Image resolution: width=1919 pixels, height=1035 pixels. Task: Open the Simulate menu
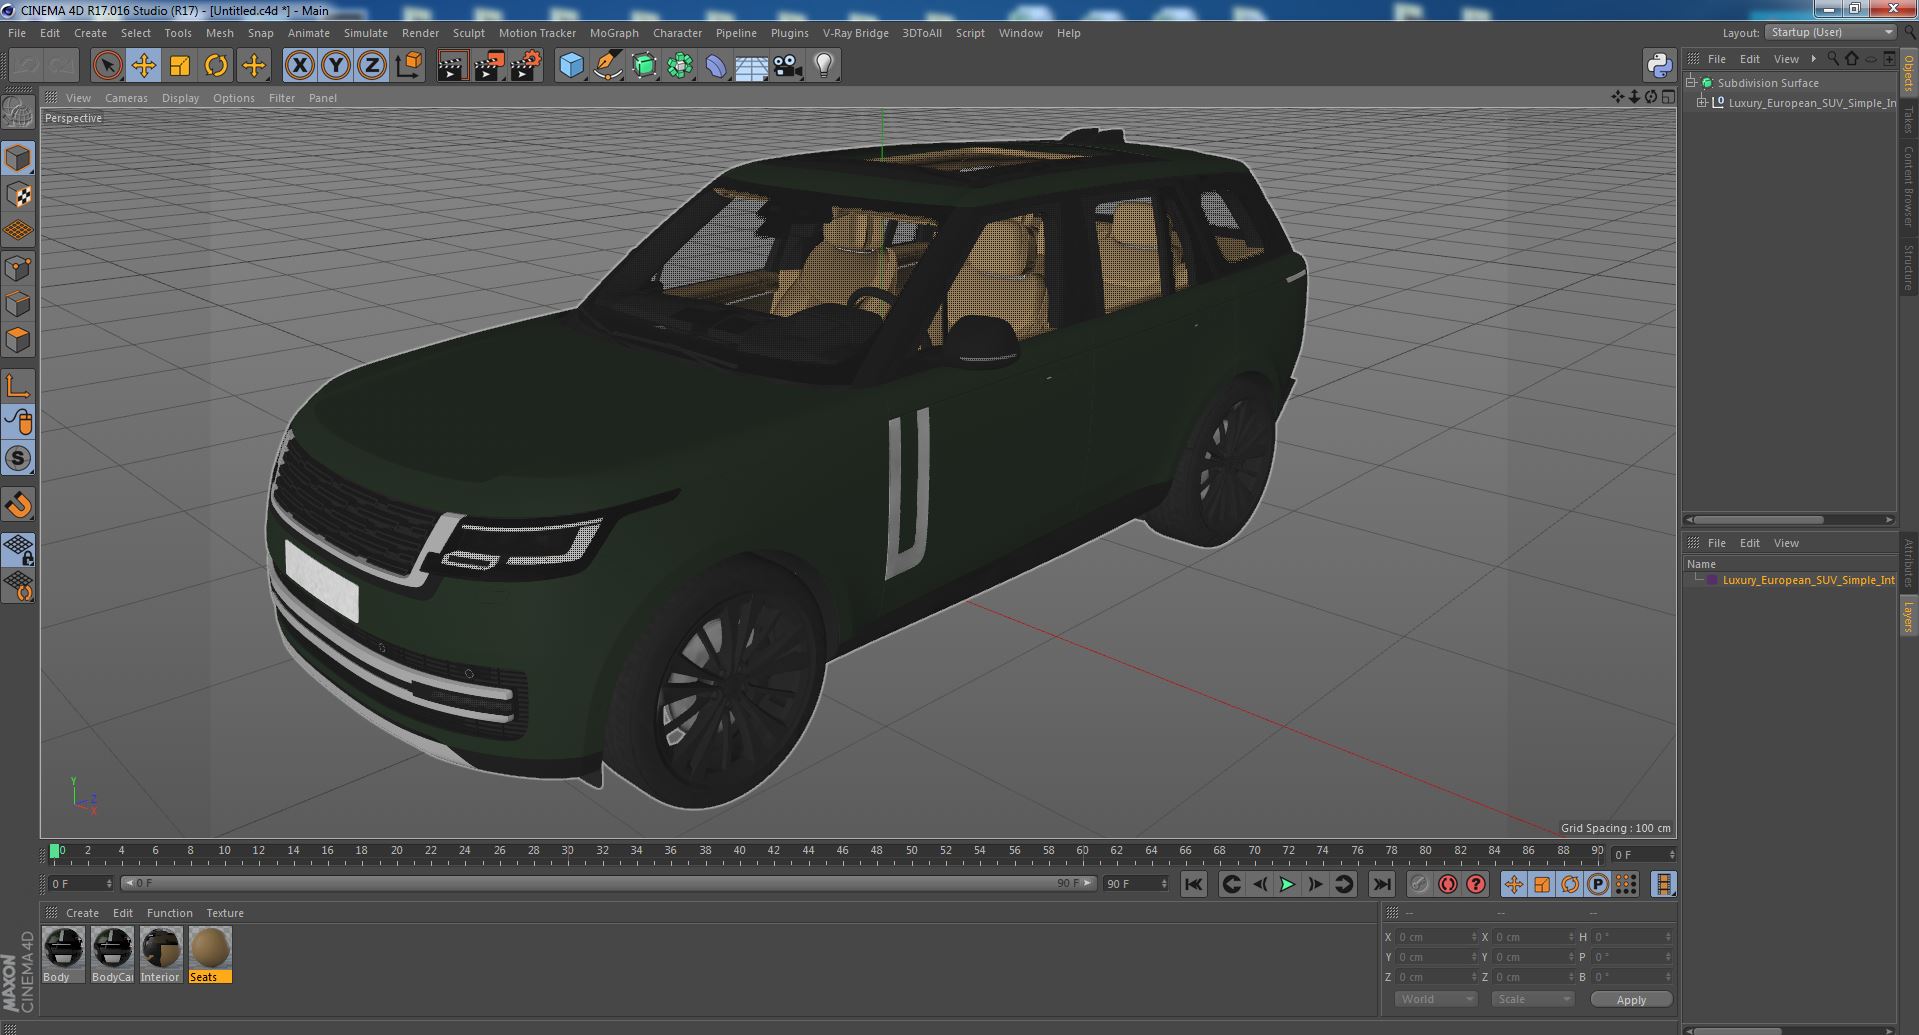[x=366, y=33]
